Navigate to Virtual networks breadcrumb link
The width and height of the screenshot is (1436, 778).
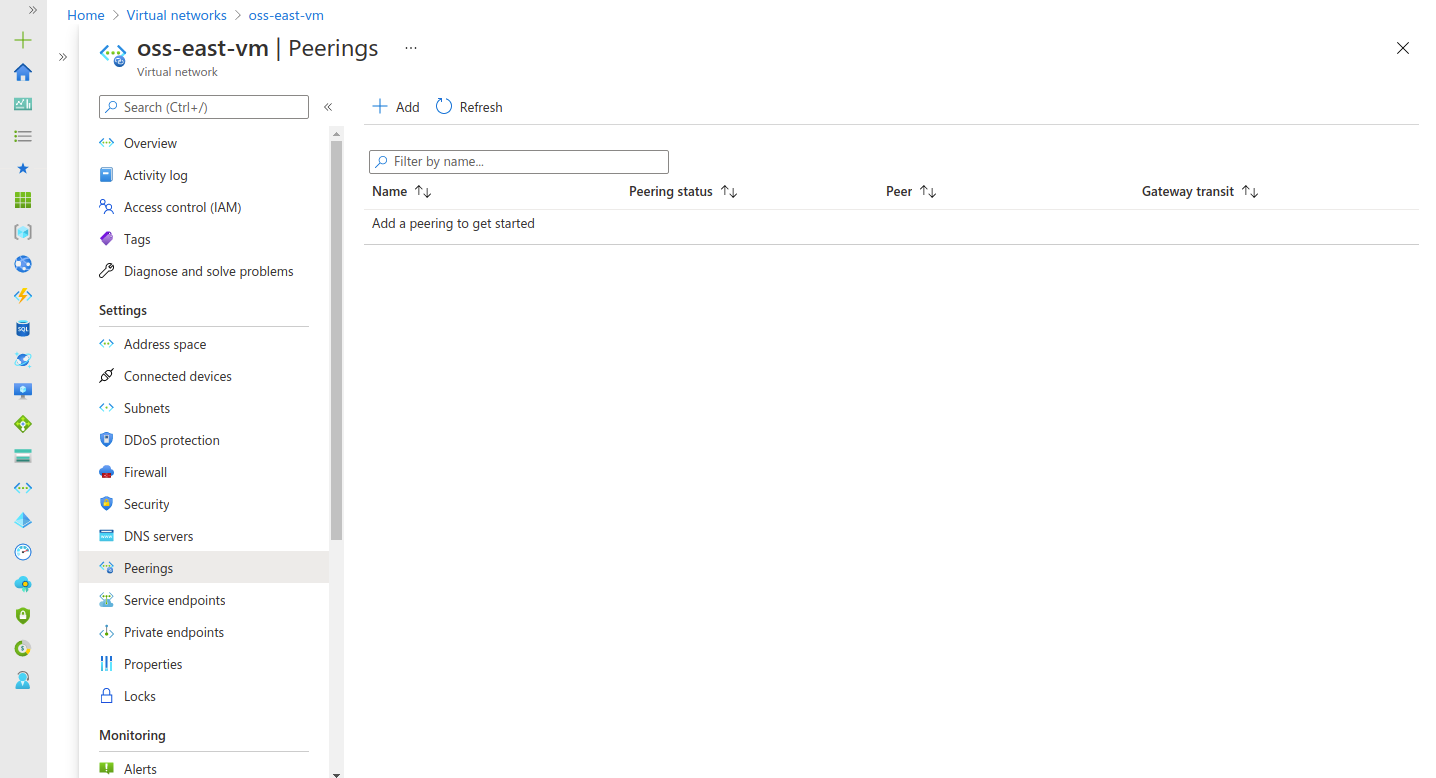click(176, 16)
